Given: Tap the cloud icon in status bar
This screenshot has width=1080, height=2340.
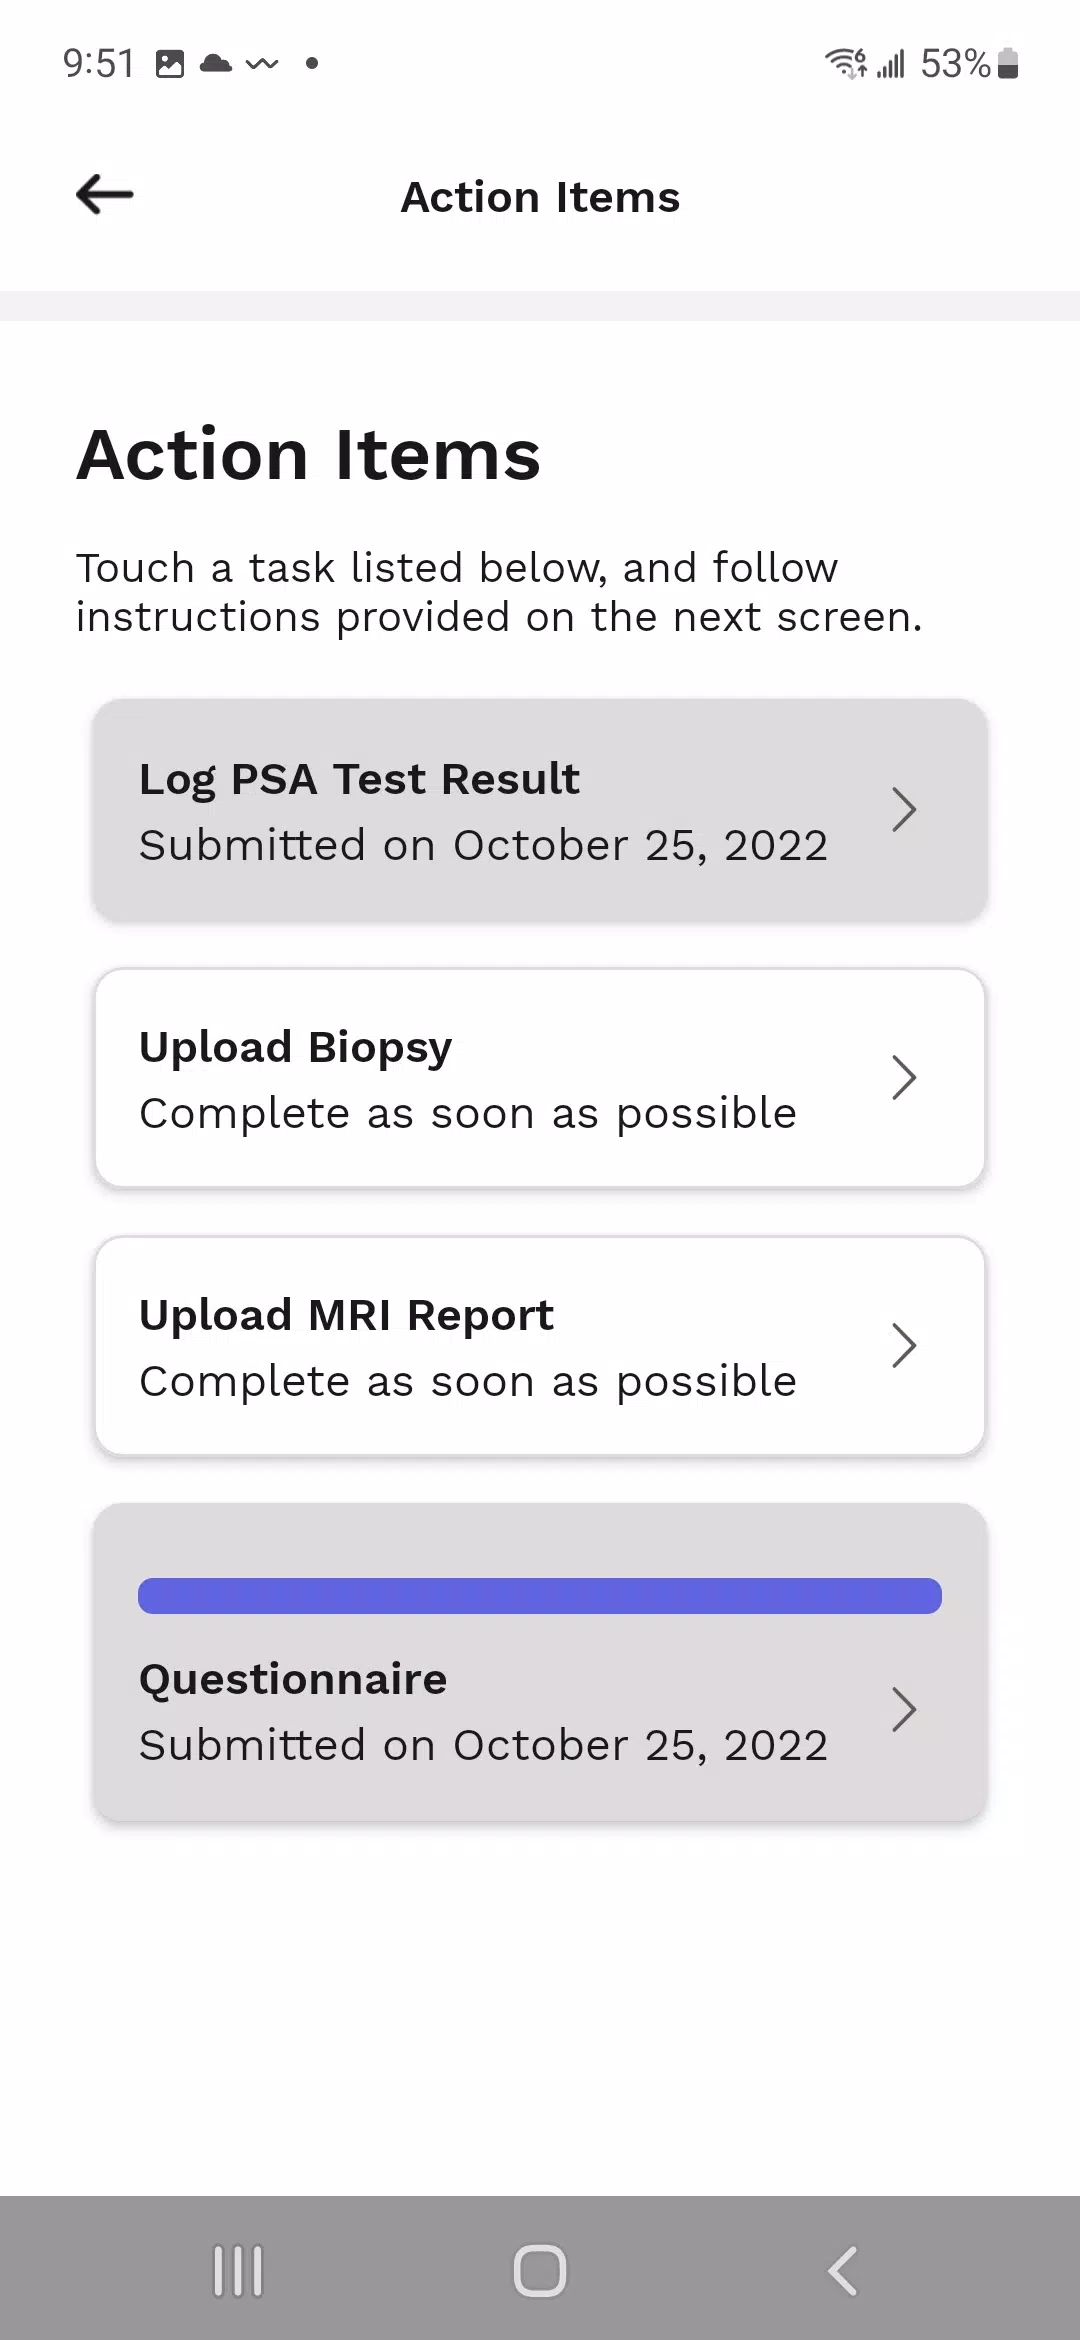Looking at the screenshot, I should [215, 64].
